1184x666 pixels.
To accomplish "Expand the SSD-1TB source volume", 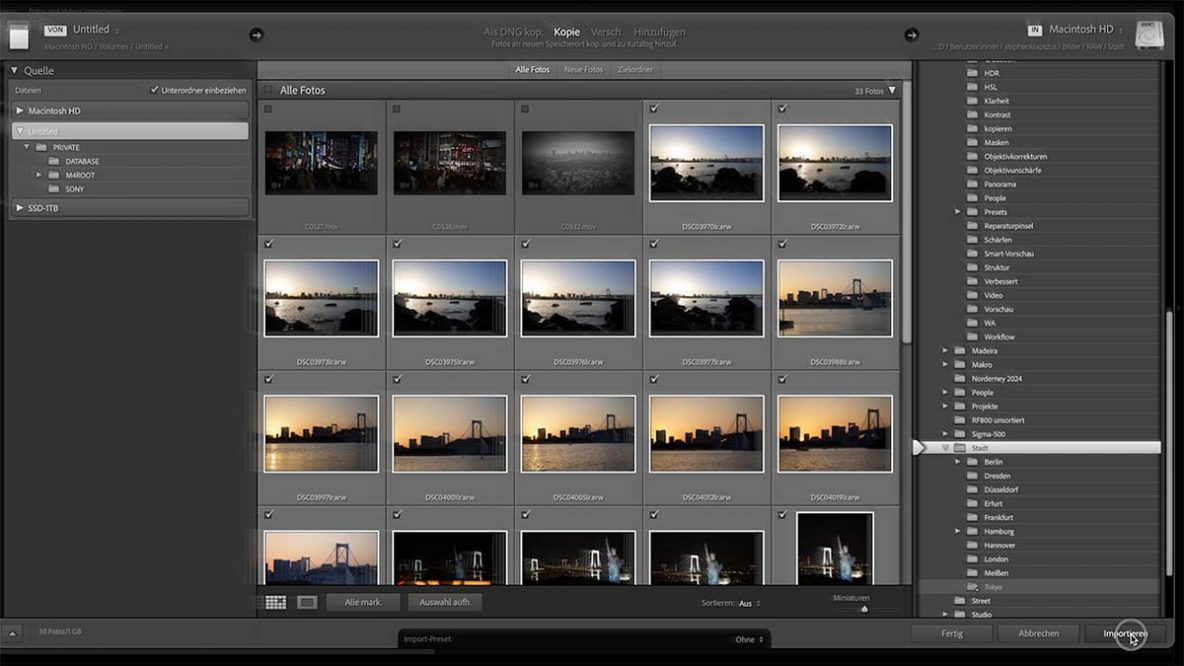I will click(x=20, y=208).
